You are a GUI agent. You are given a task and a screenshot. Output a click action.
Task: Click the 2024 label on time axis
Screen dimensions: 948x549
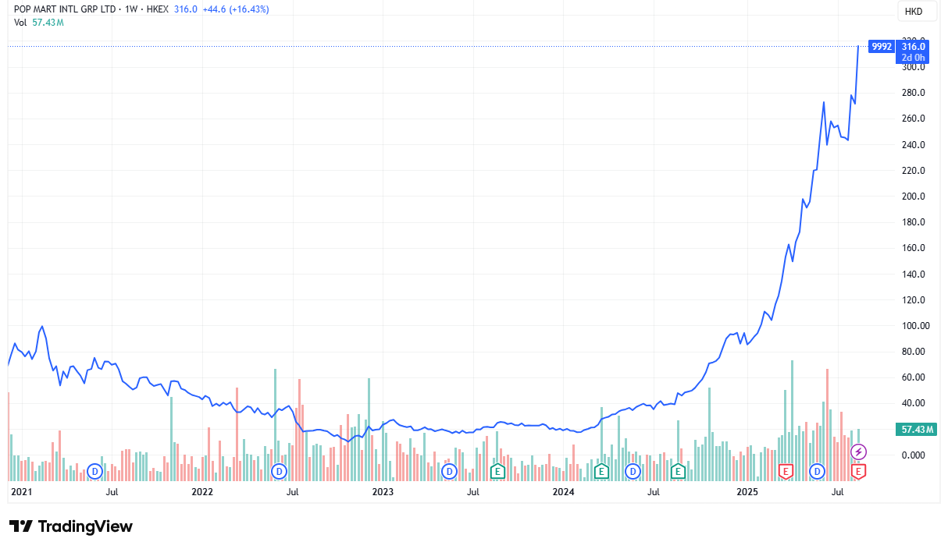pos(563,492)
